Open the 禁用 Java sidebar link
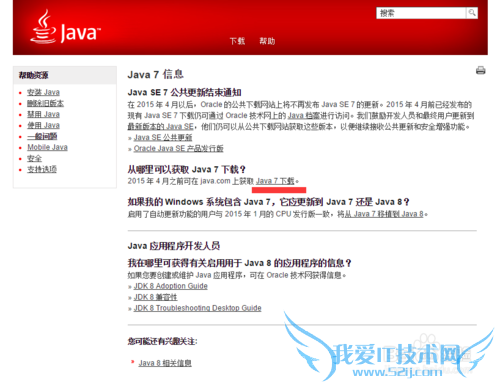Screen dimensions: 500x387 click(43, 114)
